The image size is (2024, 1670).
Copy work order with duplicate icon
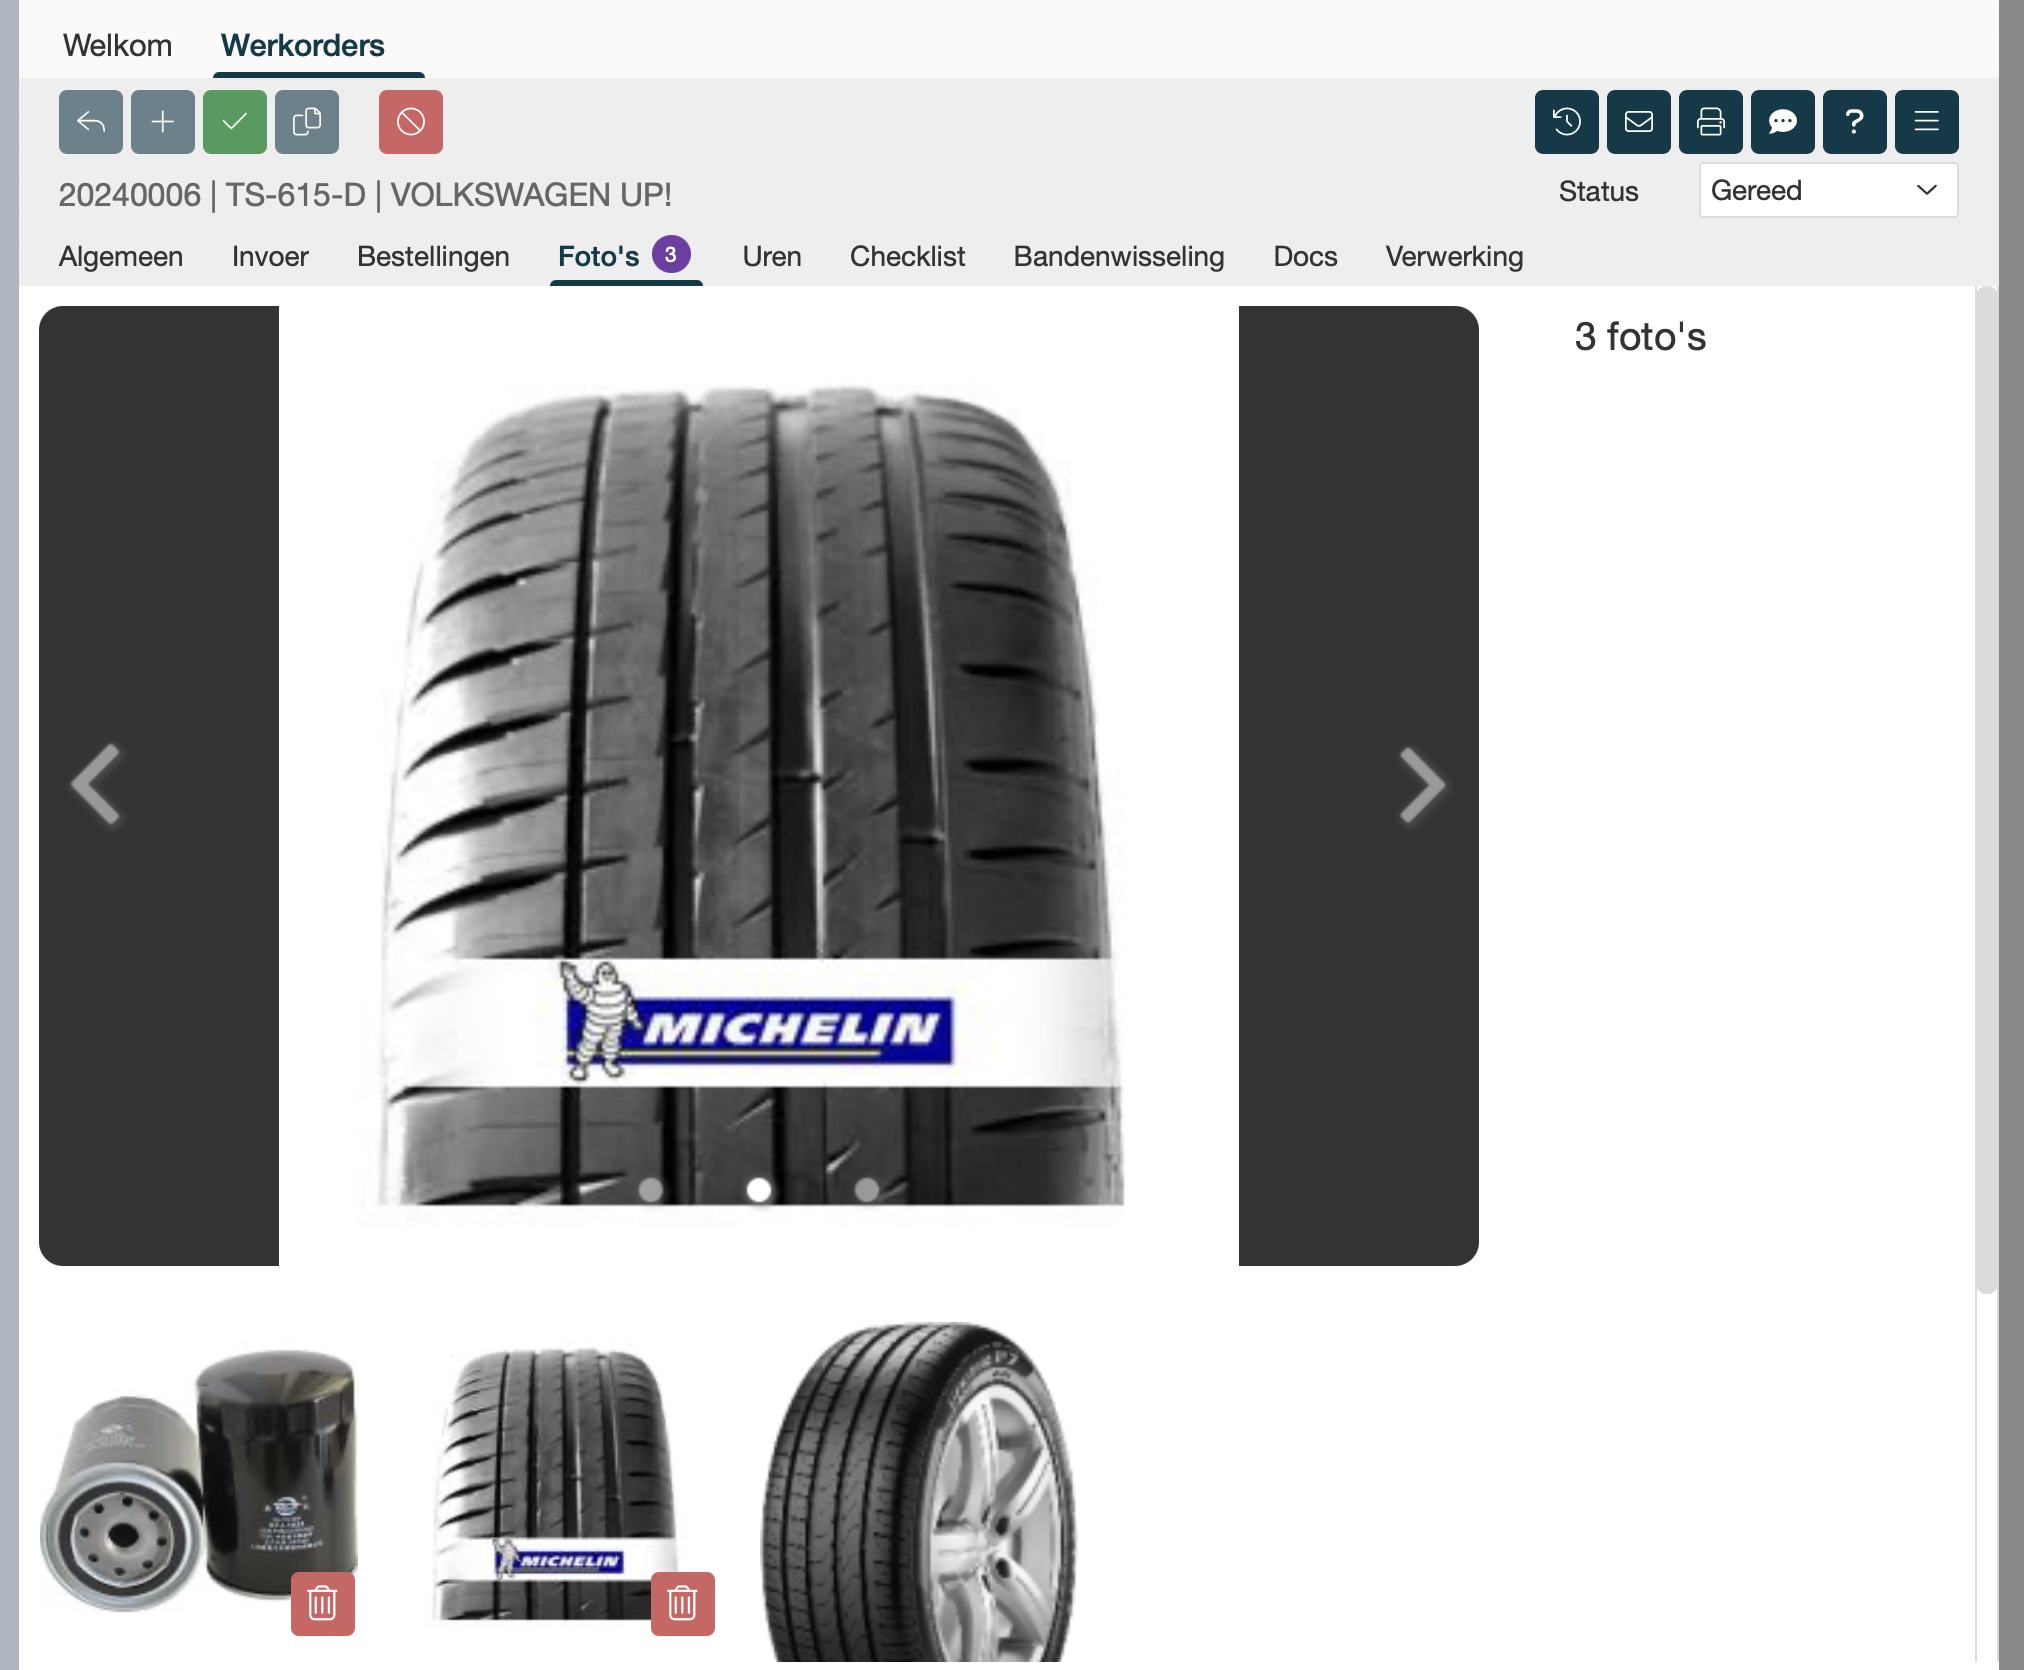(x=307, y=122)
